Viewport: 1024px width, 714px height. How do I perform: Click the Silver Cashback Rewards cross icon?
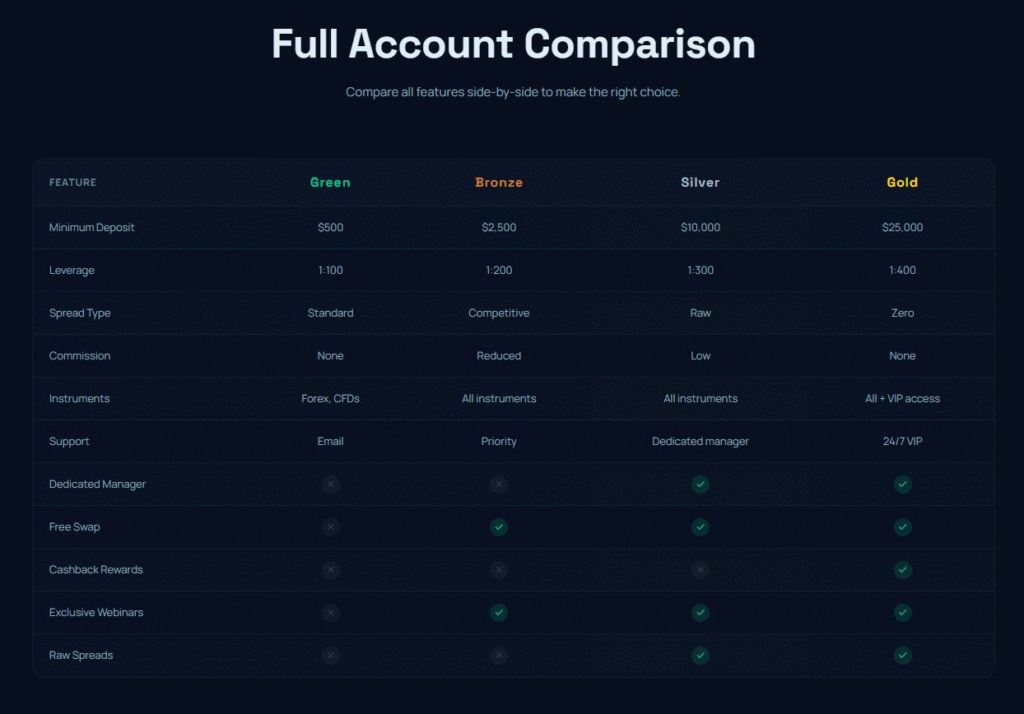tap(700, 570)
